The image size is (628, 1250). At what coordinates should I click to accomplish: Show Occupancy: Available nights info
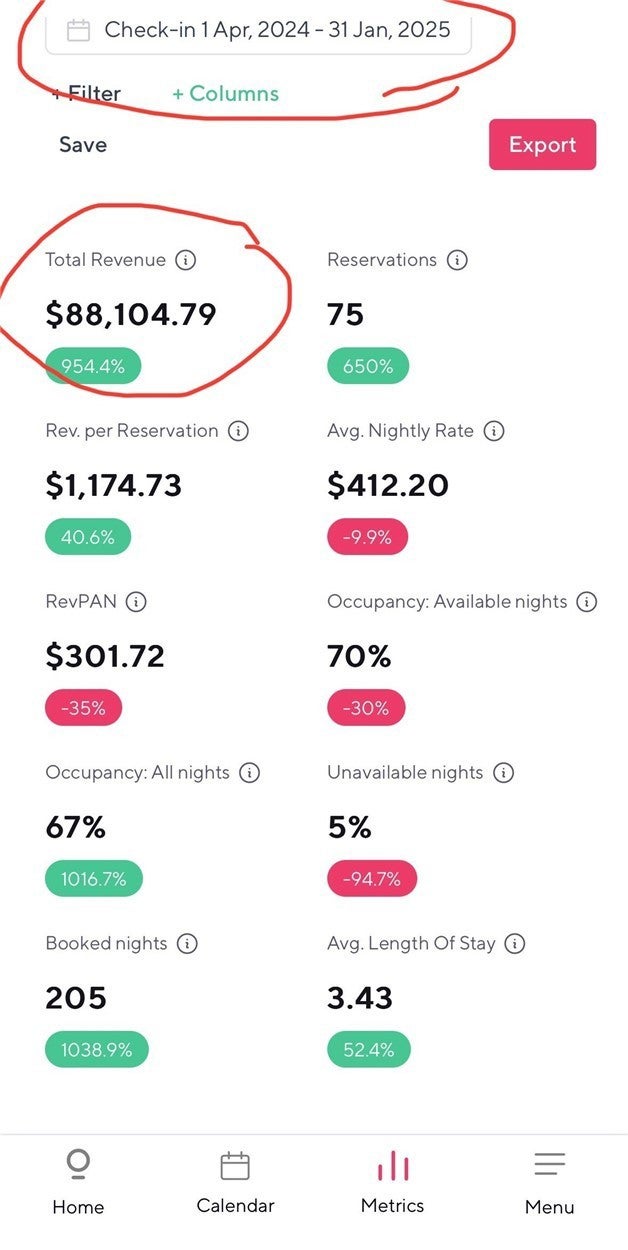(x=587, y=602)
